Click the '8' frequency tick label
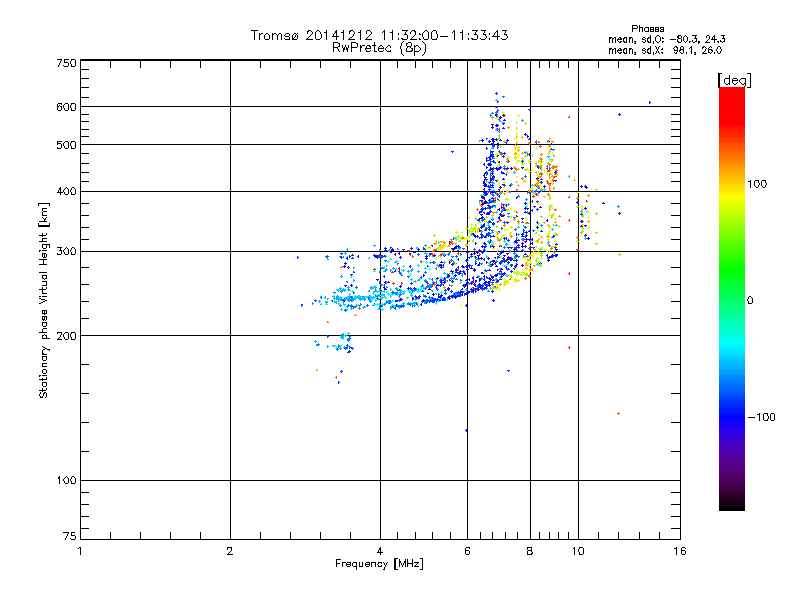This screenshot has height=600, width=800. coord(530,551)
